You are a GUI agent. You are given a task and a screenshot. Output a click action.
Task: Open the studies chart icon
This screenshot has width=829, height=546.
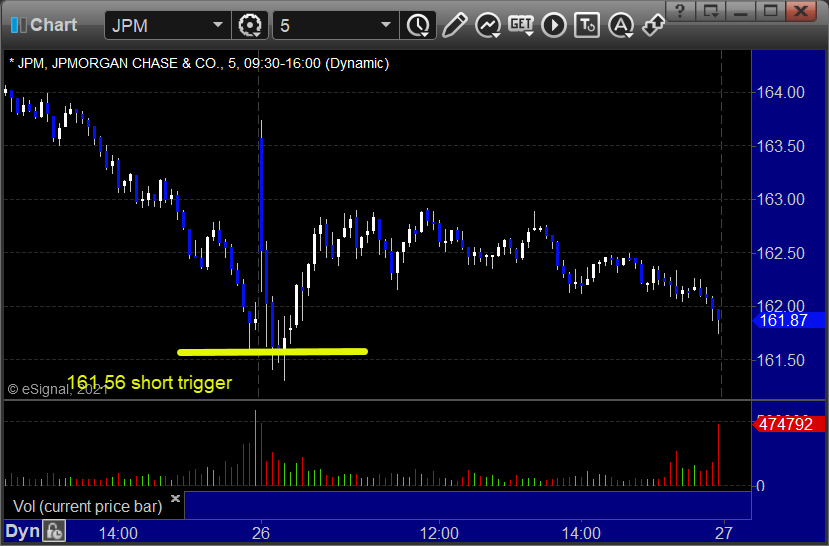pyautogui.click(x=487, y=25)
